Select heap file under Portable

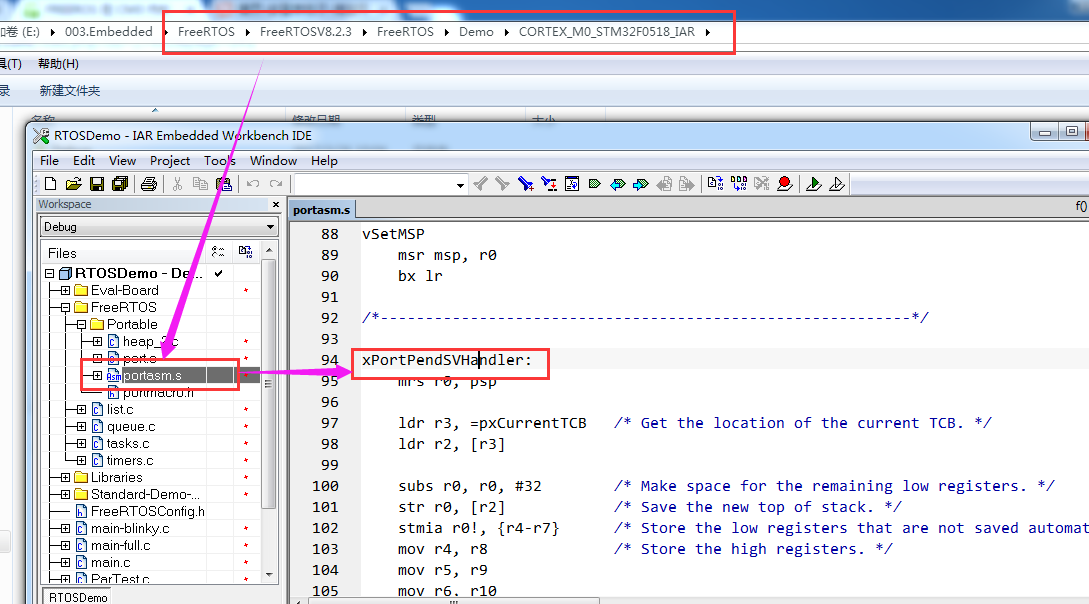pyautogui.click(x=150, y=342)
